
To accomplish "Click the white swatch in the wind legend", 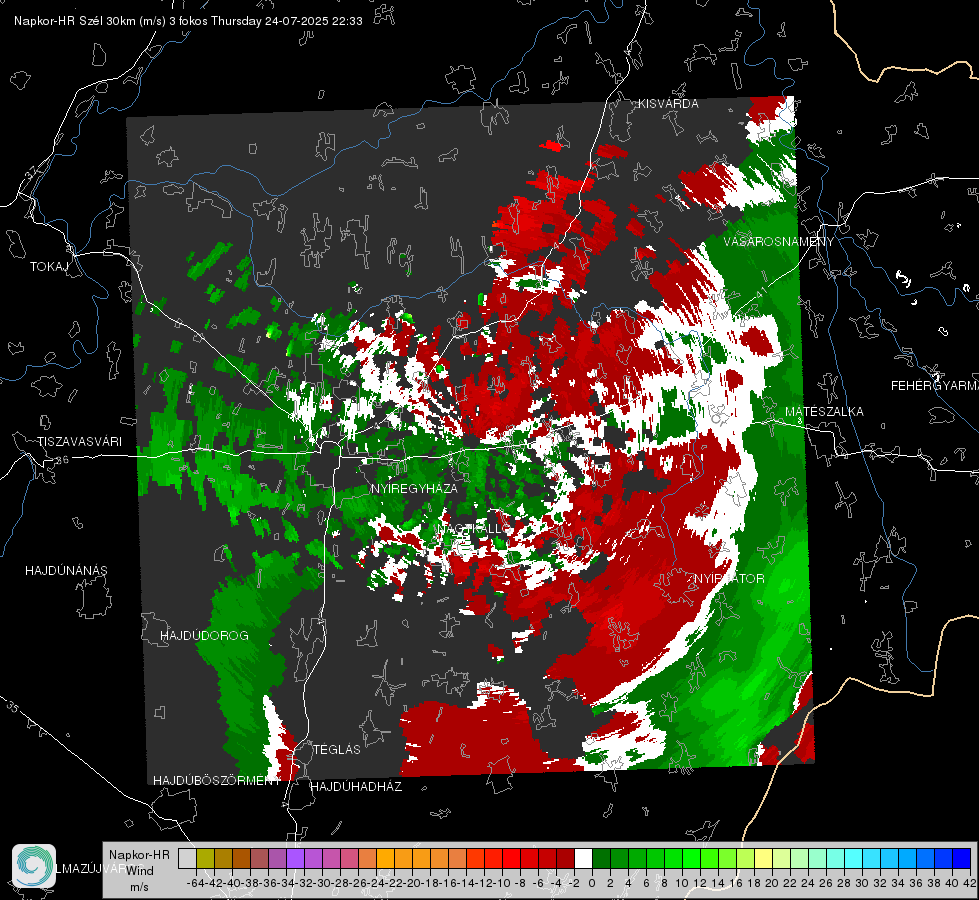I will tap(583, 859).
